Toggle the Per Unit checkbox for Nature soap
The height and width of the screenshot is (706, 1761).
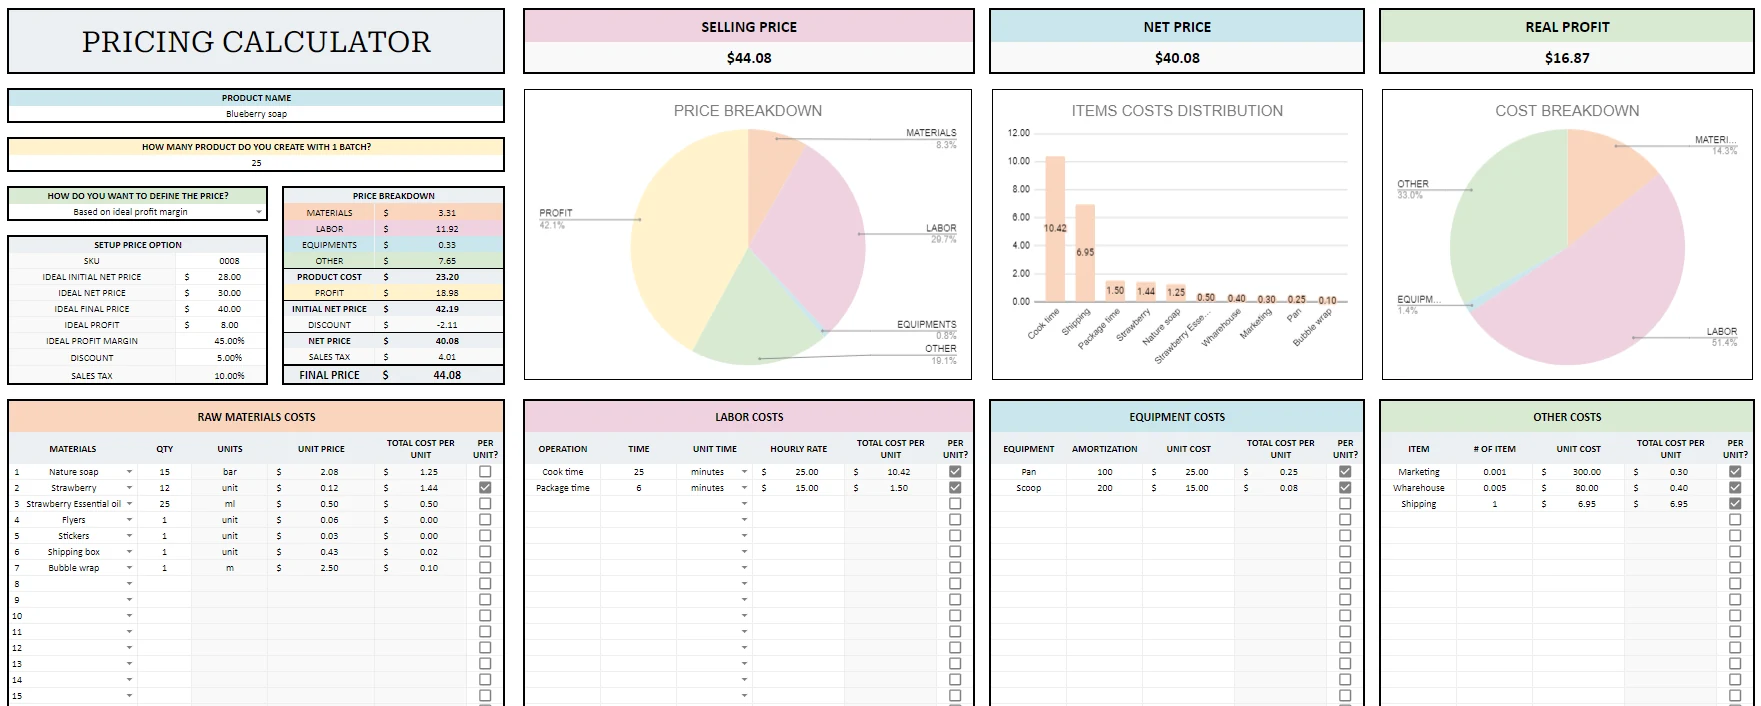point(485,471)
